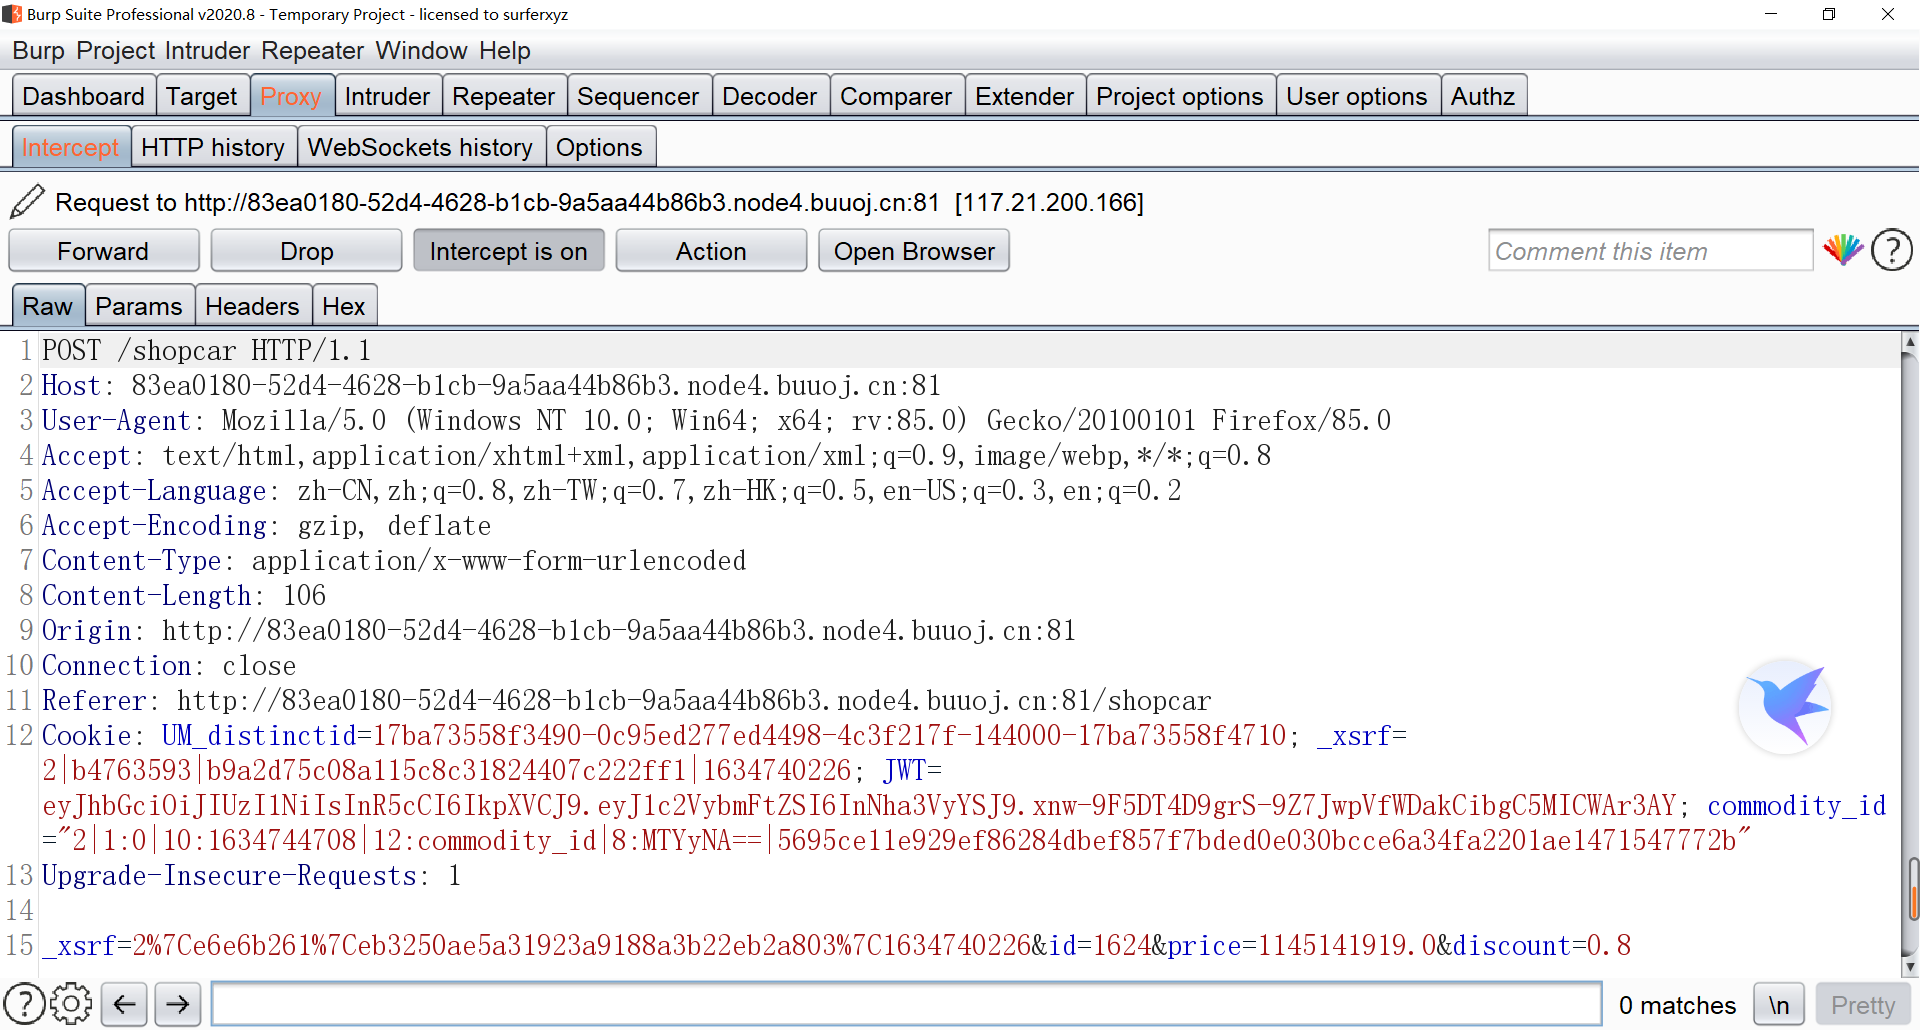Viewport: 1920px width, 1030px height.
Task: Switch to the Params view tab
Action: click(139, 306)
